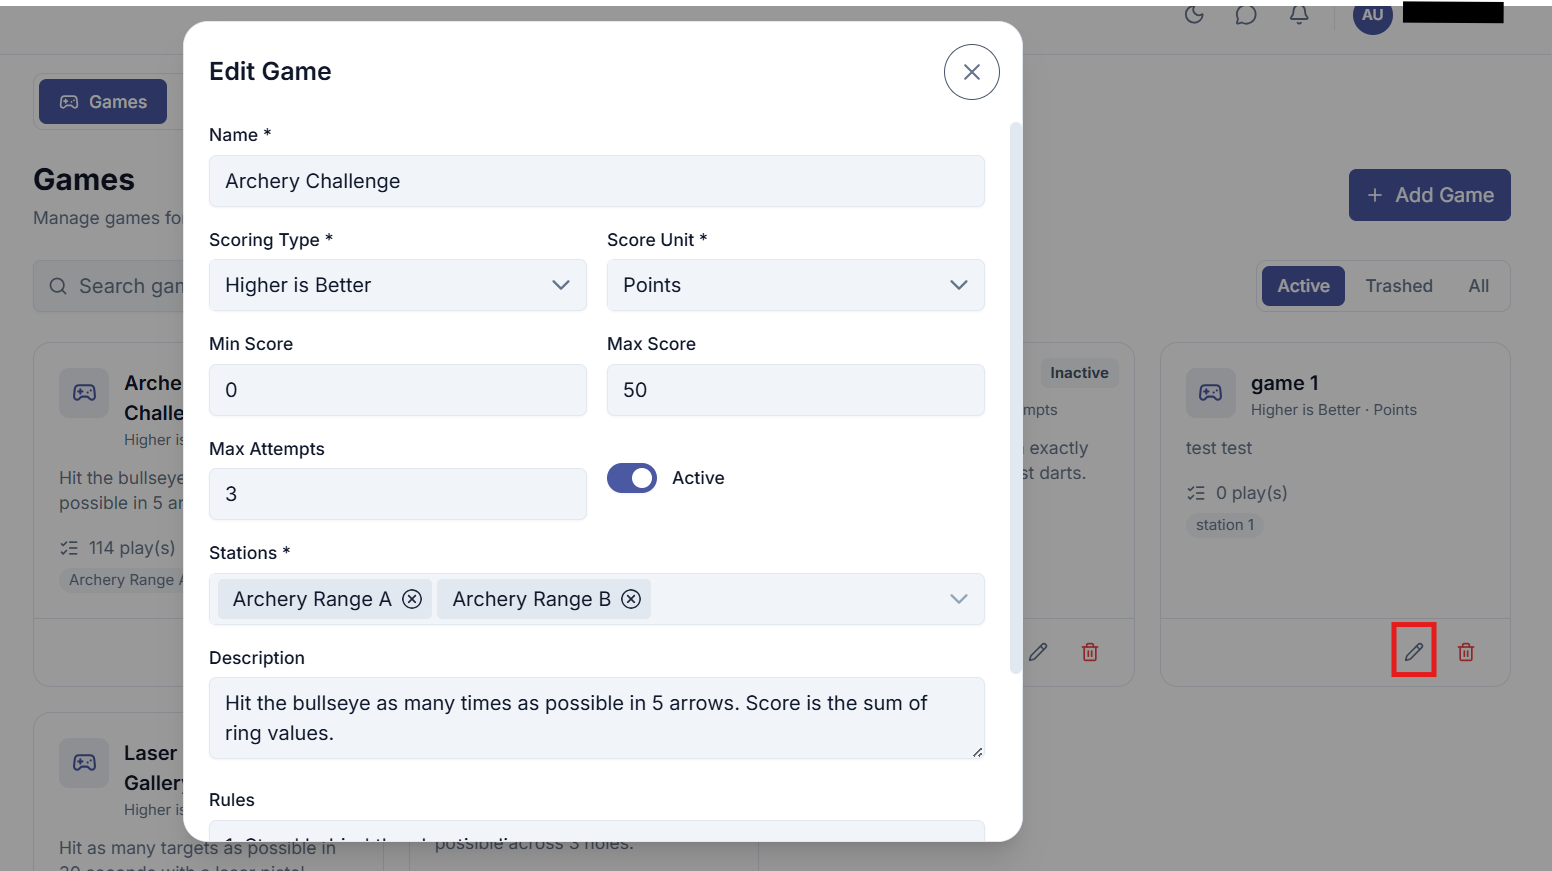Viewport: 1552px width, 871px height.
Task: Remove Archery Range B station chip
Action: pyautogui.click(x=631, y=599)
